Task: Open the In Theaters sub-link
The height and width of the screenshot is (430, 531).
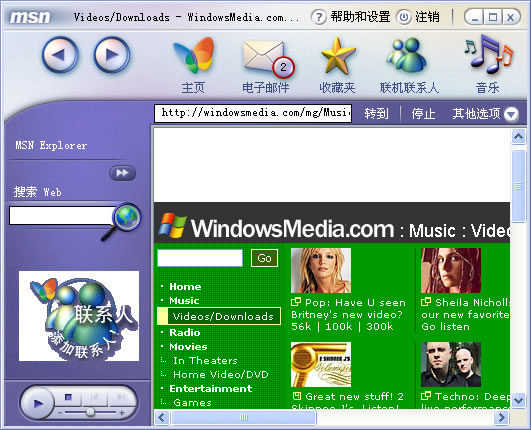Action: (x=205, y=361)
